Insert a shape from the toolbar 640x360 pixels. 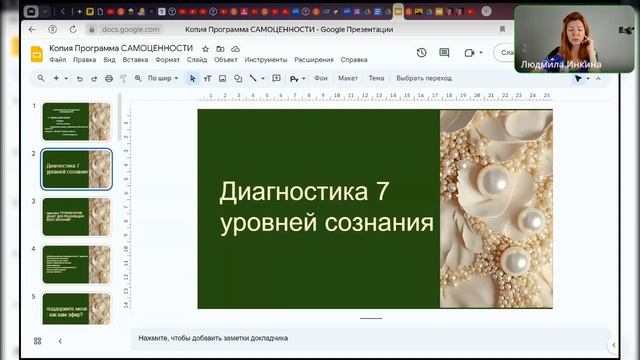coord(238,78)
